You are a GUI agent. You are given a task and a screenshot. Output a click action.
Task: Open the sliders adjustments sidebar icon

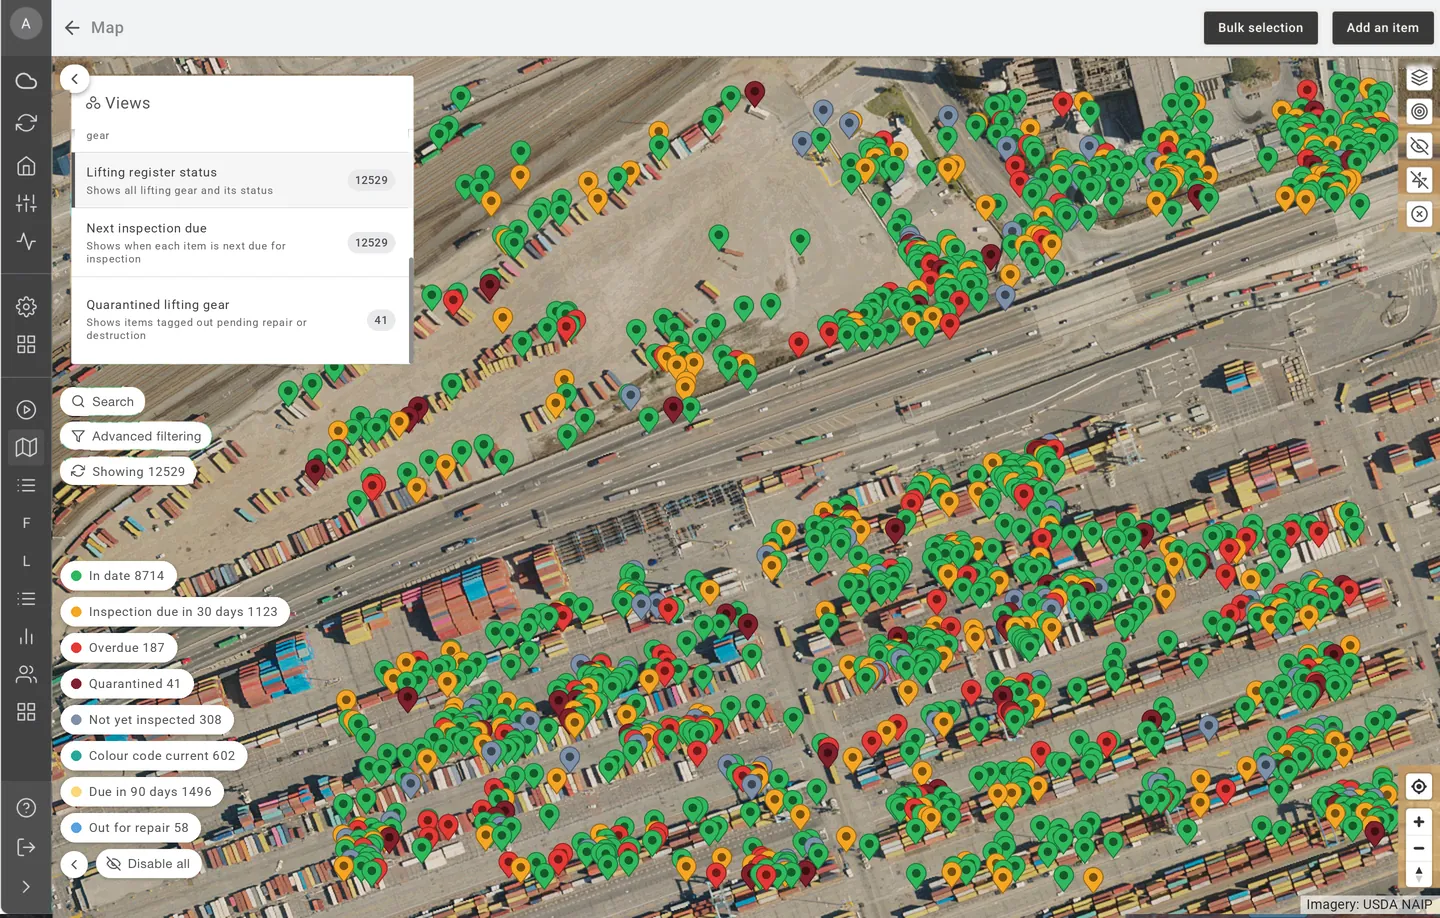(x=26, y=203)
